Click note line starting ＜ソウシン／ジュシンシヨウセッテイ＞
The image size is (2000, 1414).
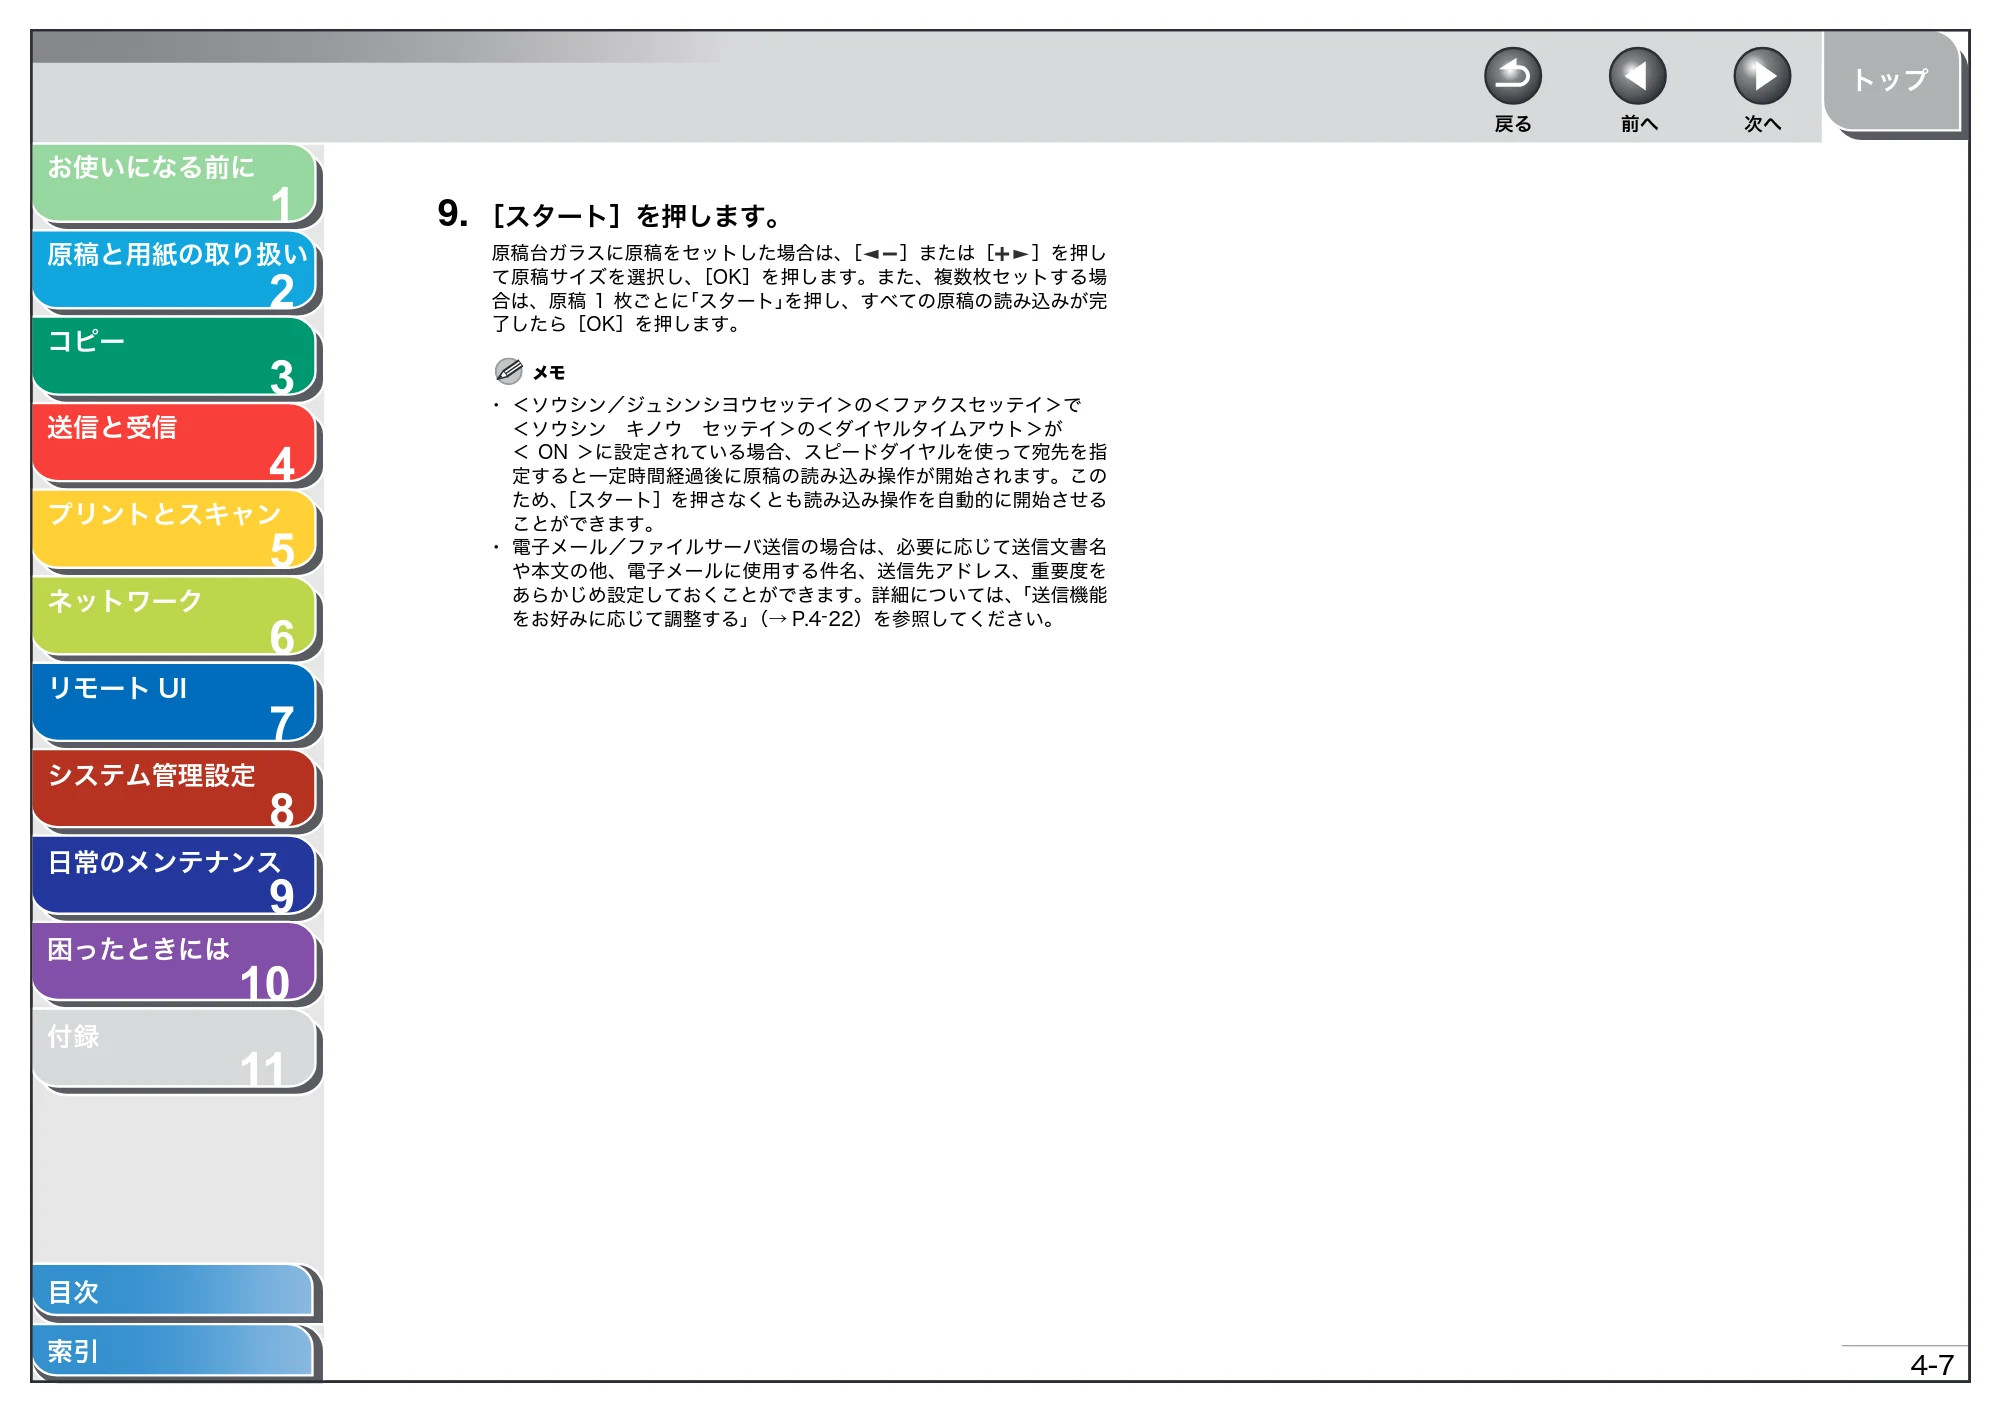tap(797, 405)
